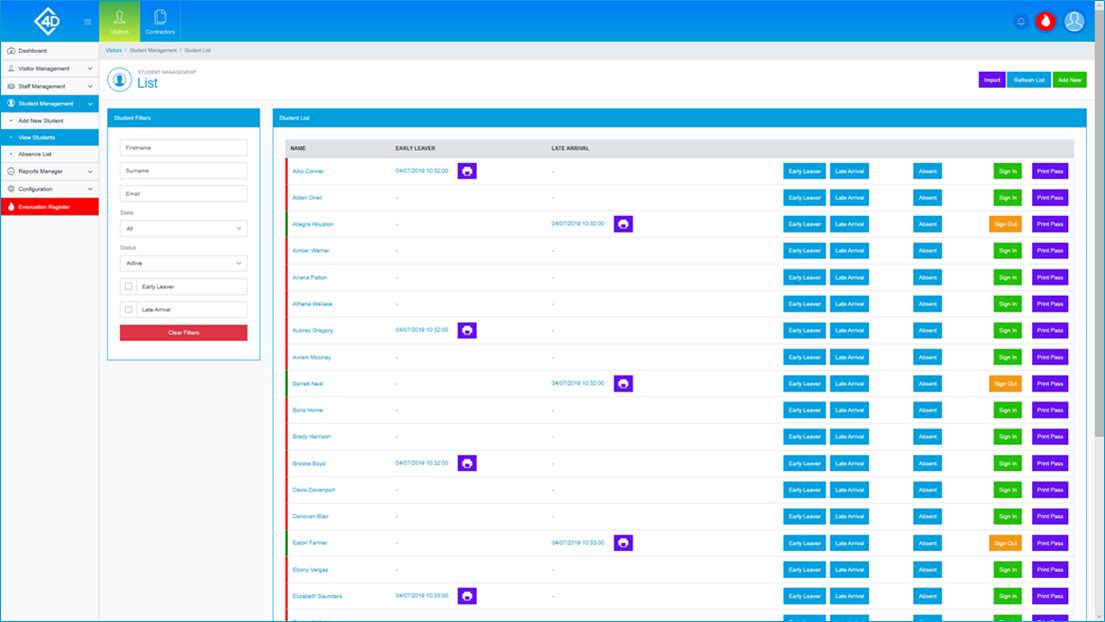
Task: Click the Firstname input field
Action: click(x=183, y=148)
